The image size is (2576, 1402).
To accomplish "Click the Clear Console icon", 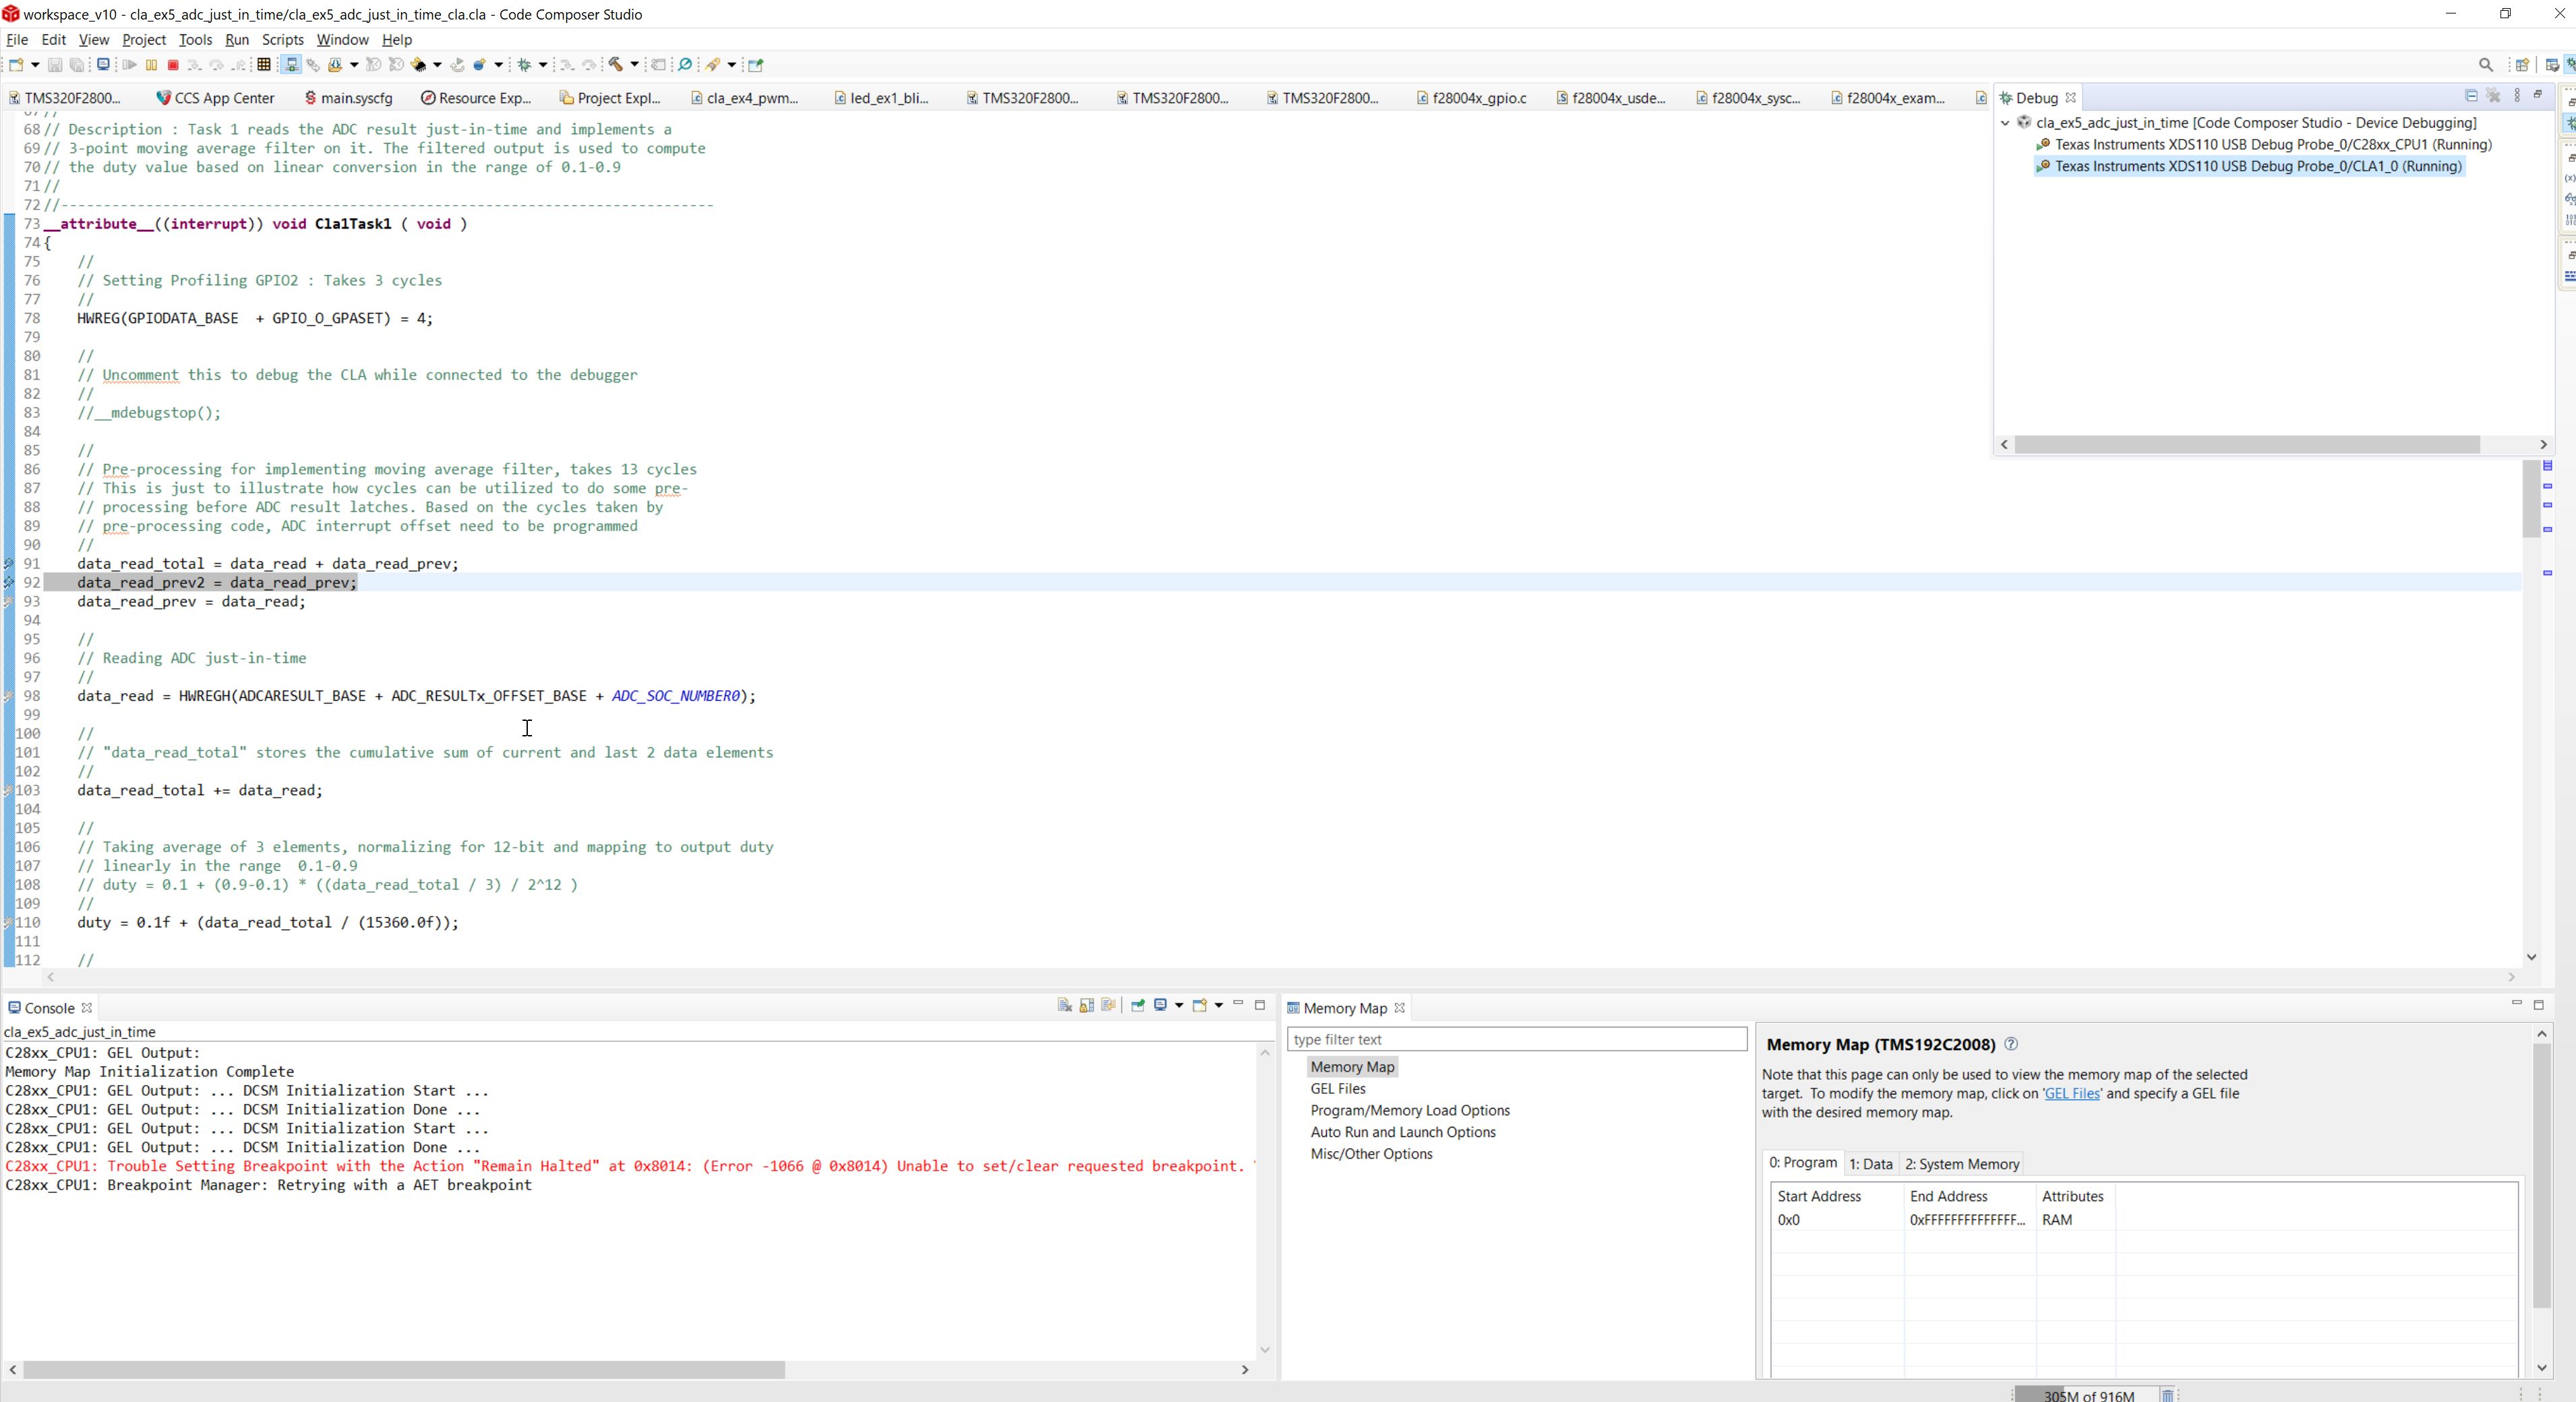I will pyautogui.click(x=1064, y=1005).
